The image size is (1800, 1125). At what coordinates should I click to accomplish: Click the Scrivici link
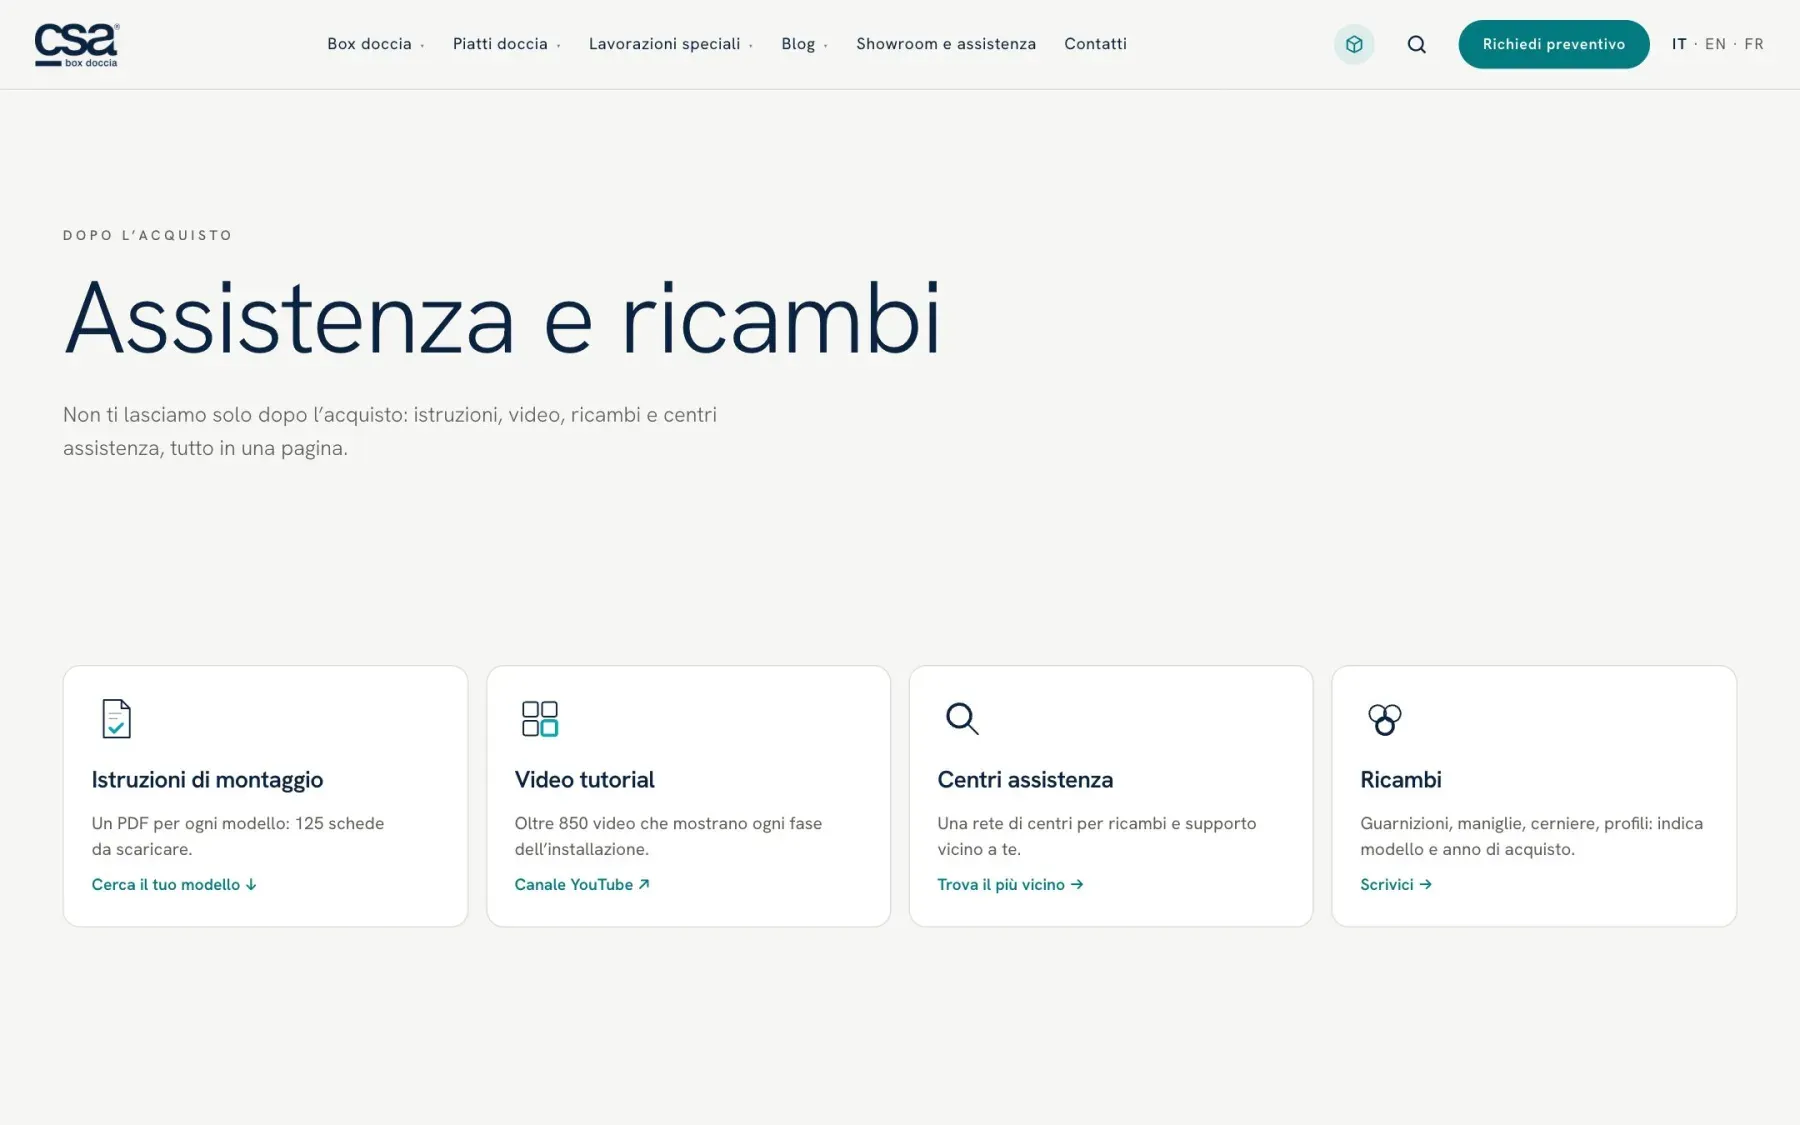tap(1396, 884)
